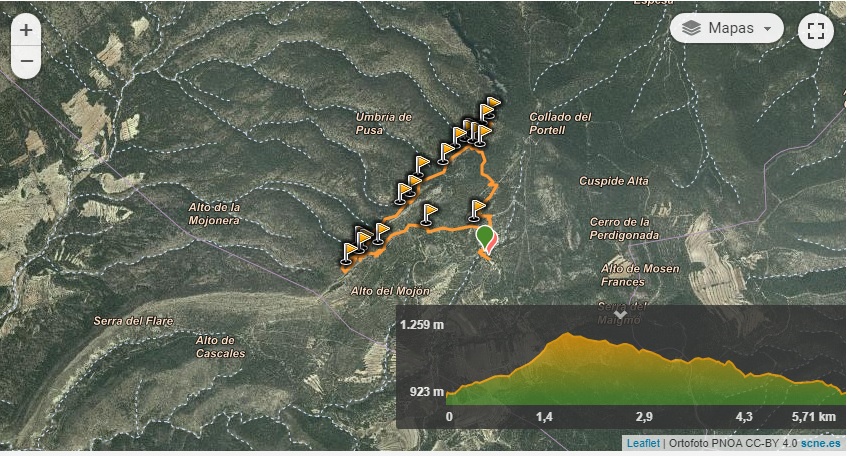Zoom in with the plus button
This screenshot has width=847, height=456.
[26, 30]
